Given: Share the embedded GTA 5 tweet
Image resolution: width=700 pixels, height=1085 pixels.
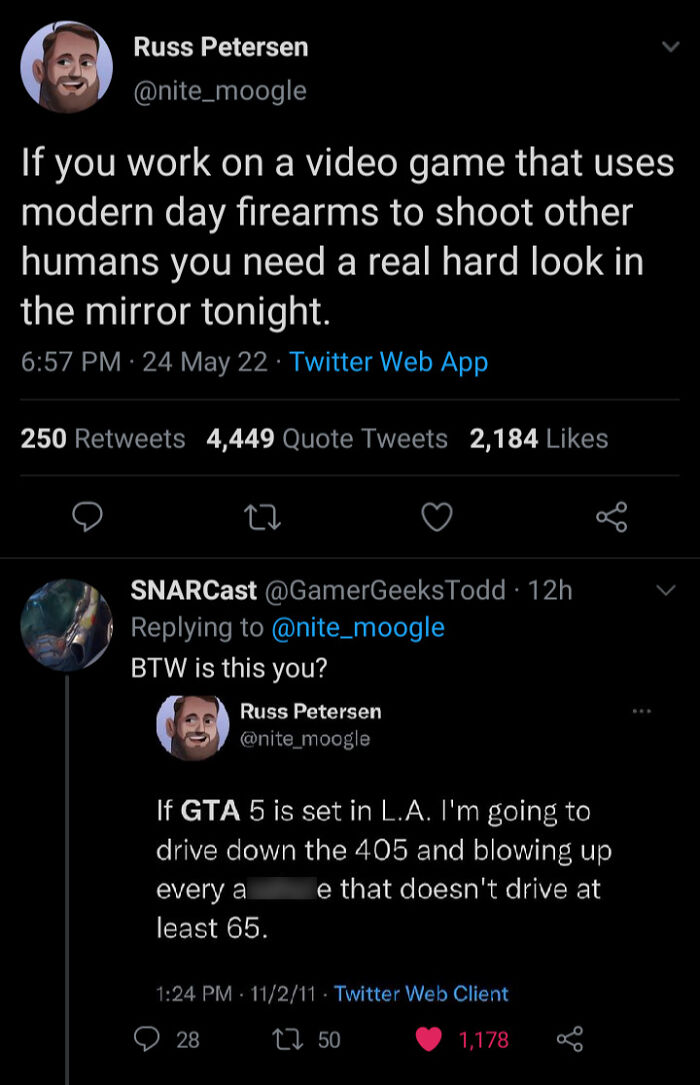Looking at the screenshot, I should pyautogui.click(x=571, y=1039).
